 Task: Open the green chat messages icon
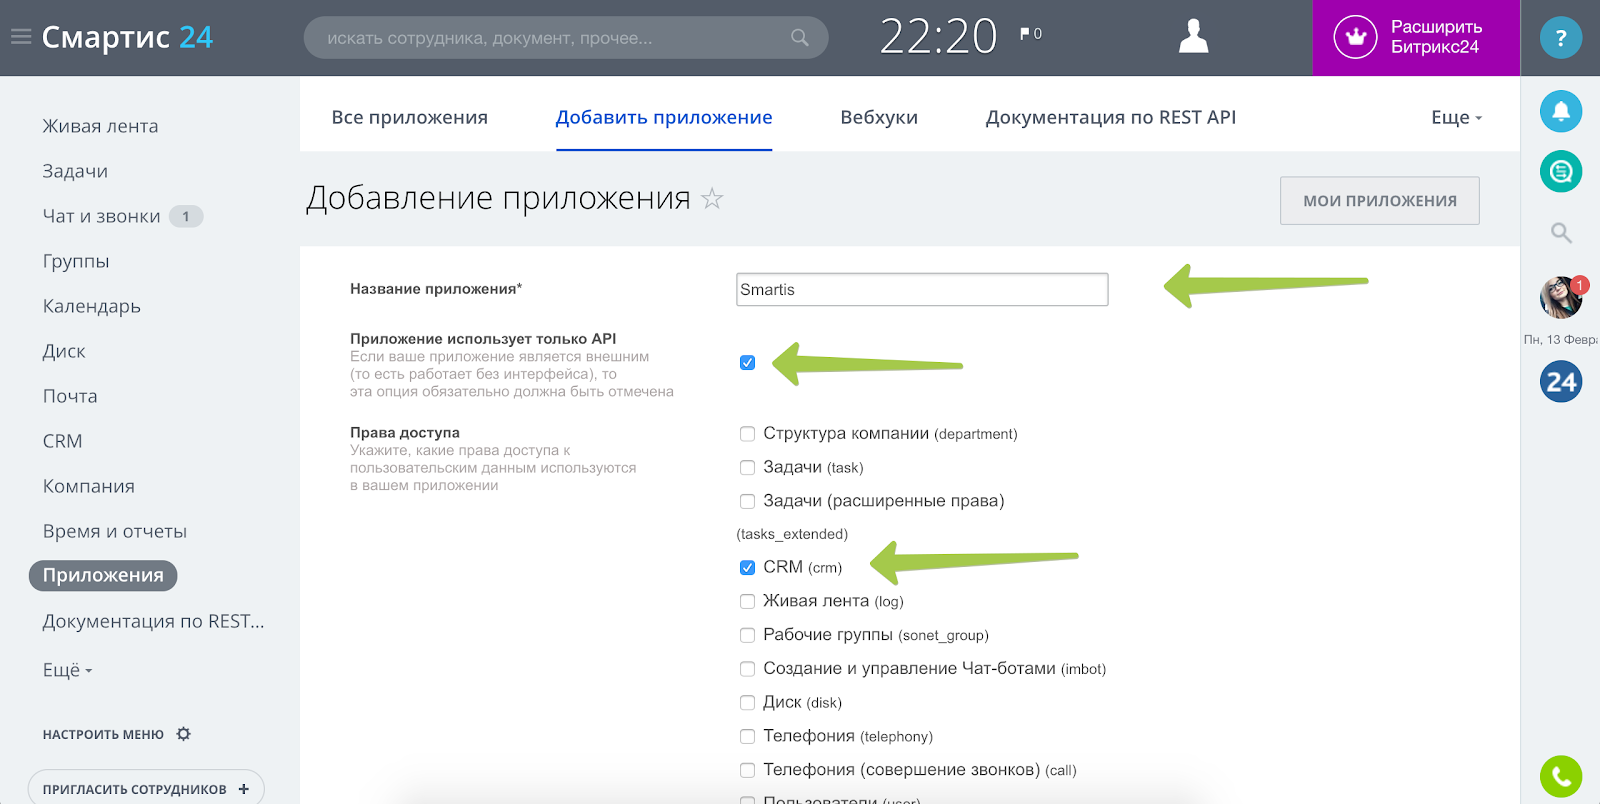[x=1560, y=171]
